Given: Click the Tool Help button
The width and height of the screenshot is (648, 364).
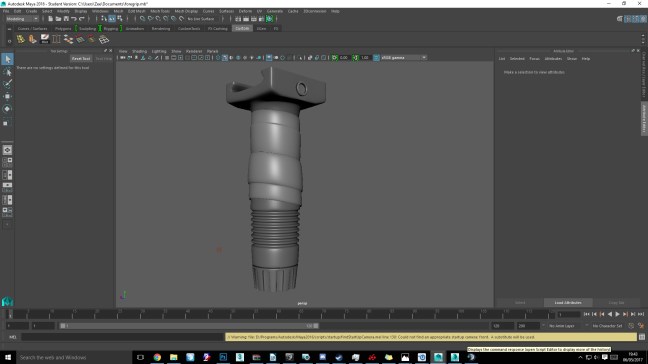Looking at the screenshot, I should click(x=103, y=59).
